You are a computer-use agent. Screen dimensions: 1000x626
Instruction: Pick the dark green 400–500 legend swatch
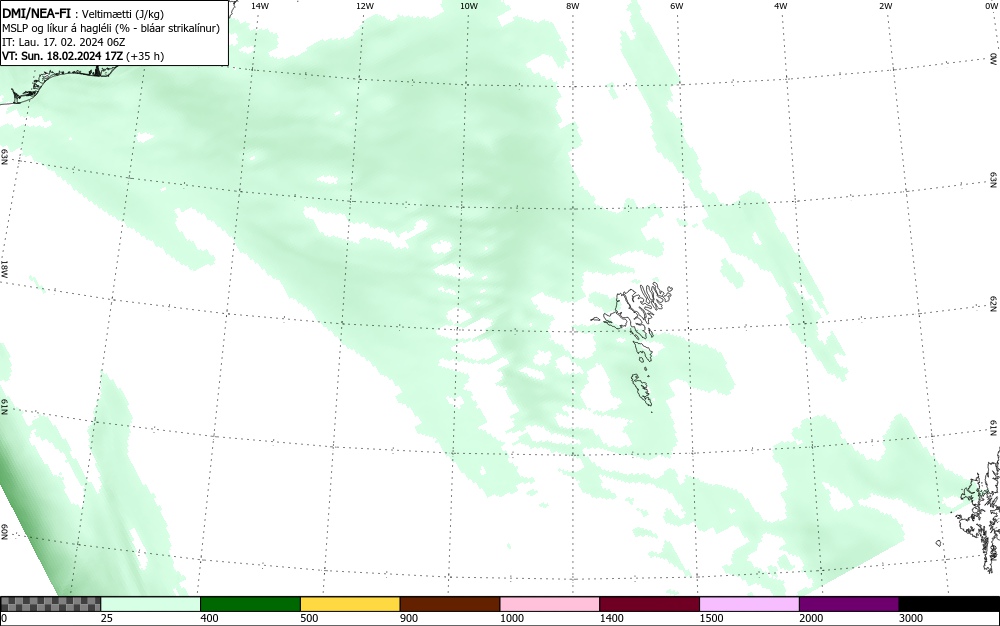[250, 604]
